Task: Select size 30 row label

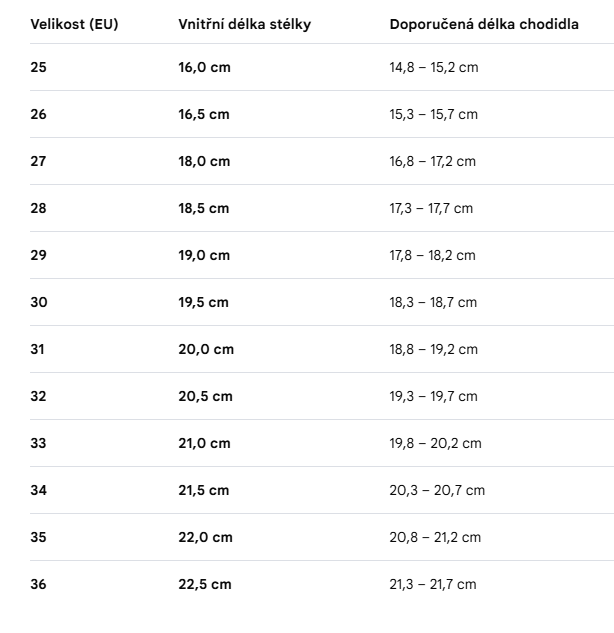Action: click(39, 302)
